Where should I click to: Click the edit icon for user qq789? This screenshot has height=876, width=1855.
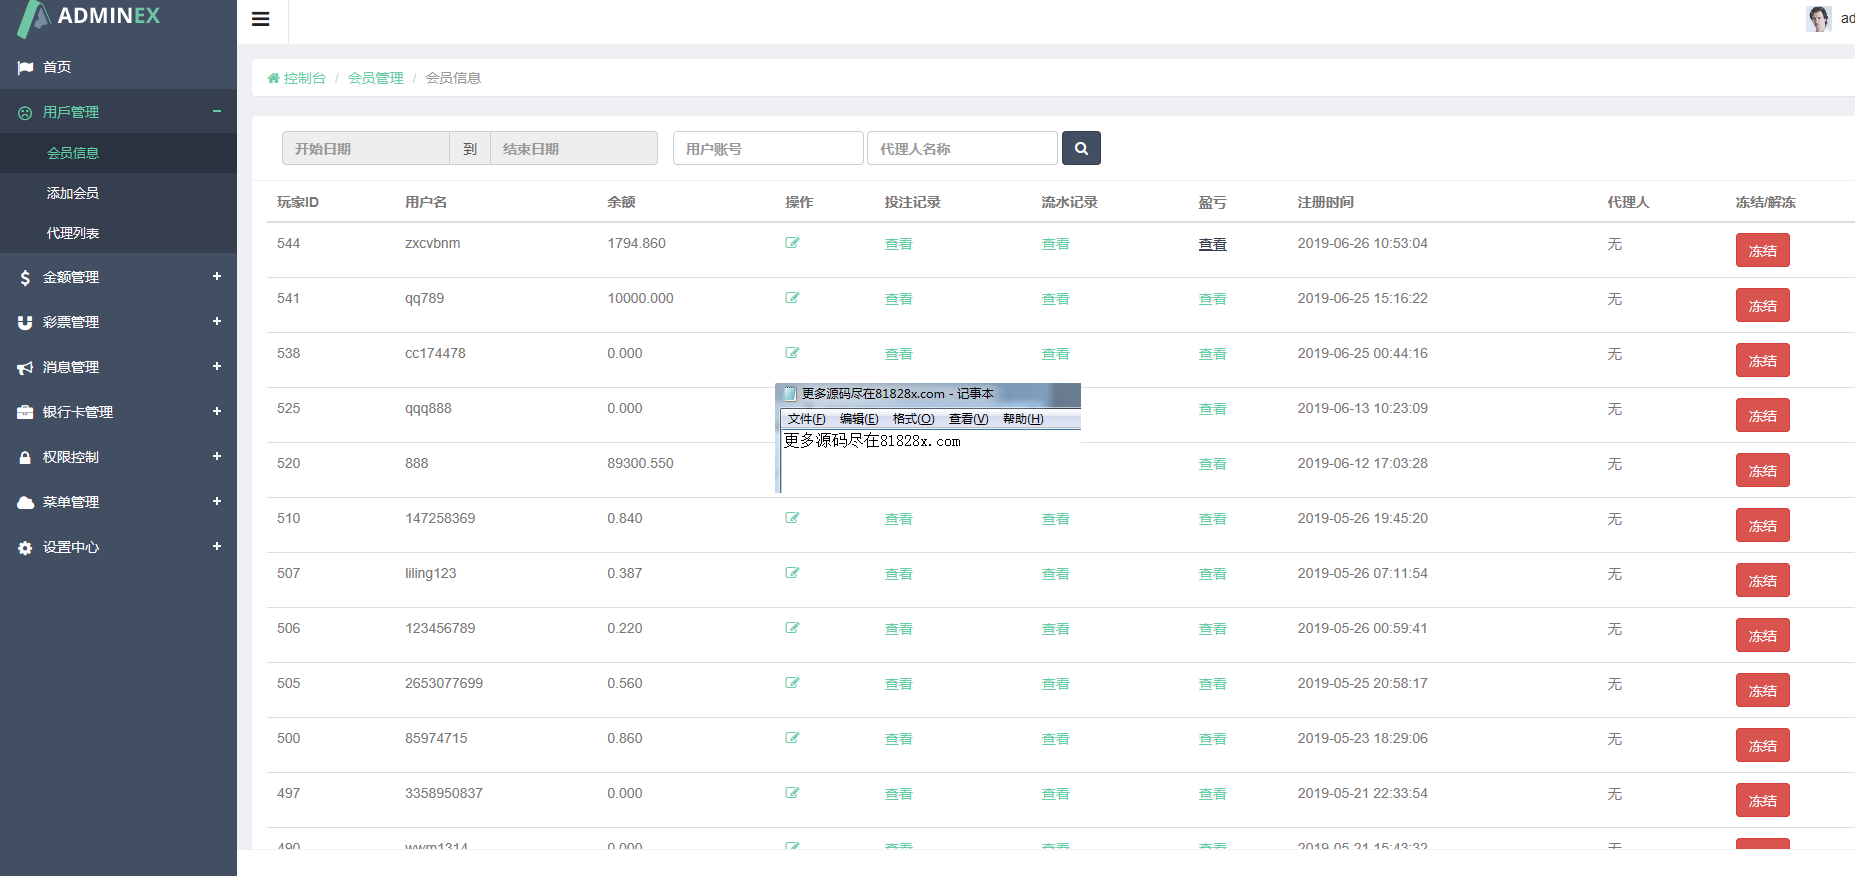click(x=792, y=298)
